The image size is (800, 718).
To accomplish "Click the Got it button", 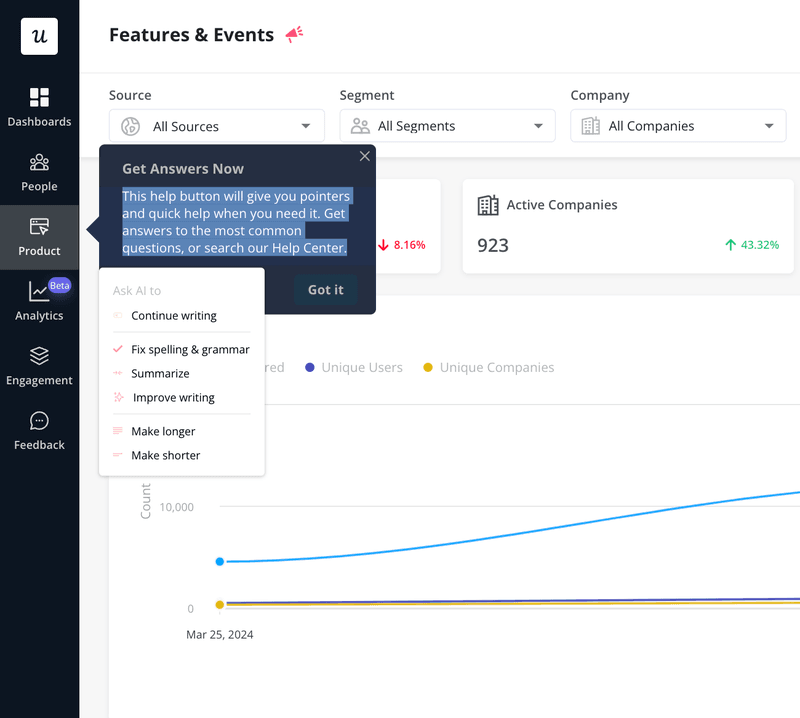I will pyautogui.click(x=325, y=289).
